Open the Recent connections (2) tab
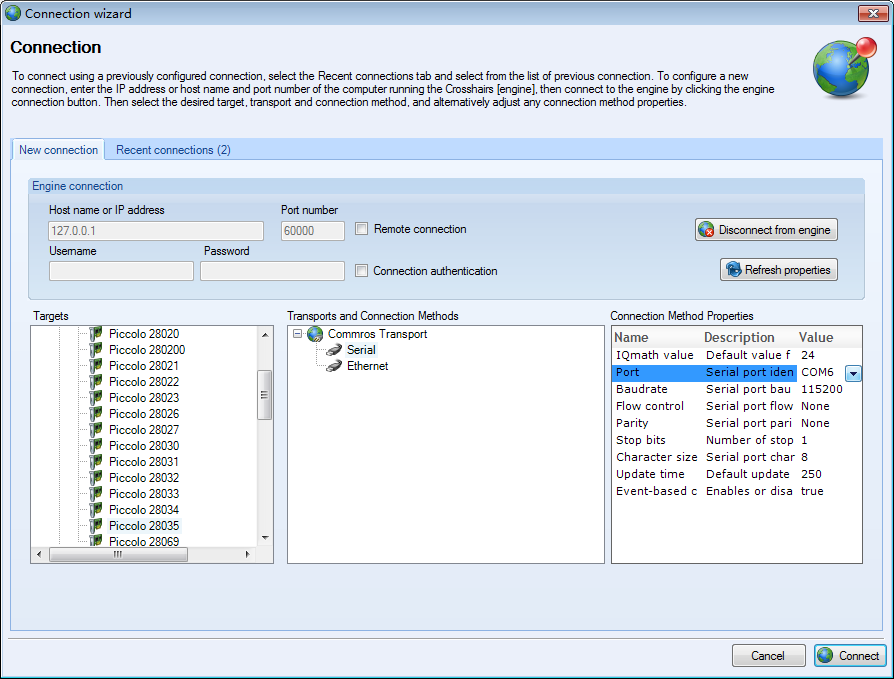The image size is (894, 679). click(173, 150)
